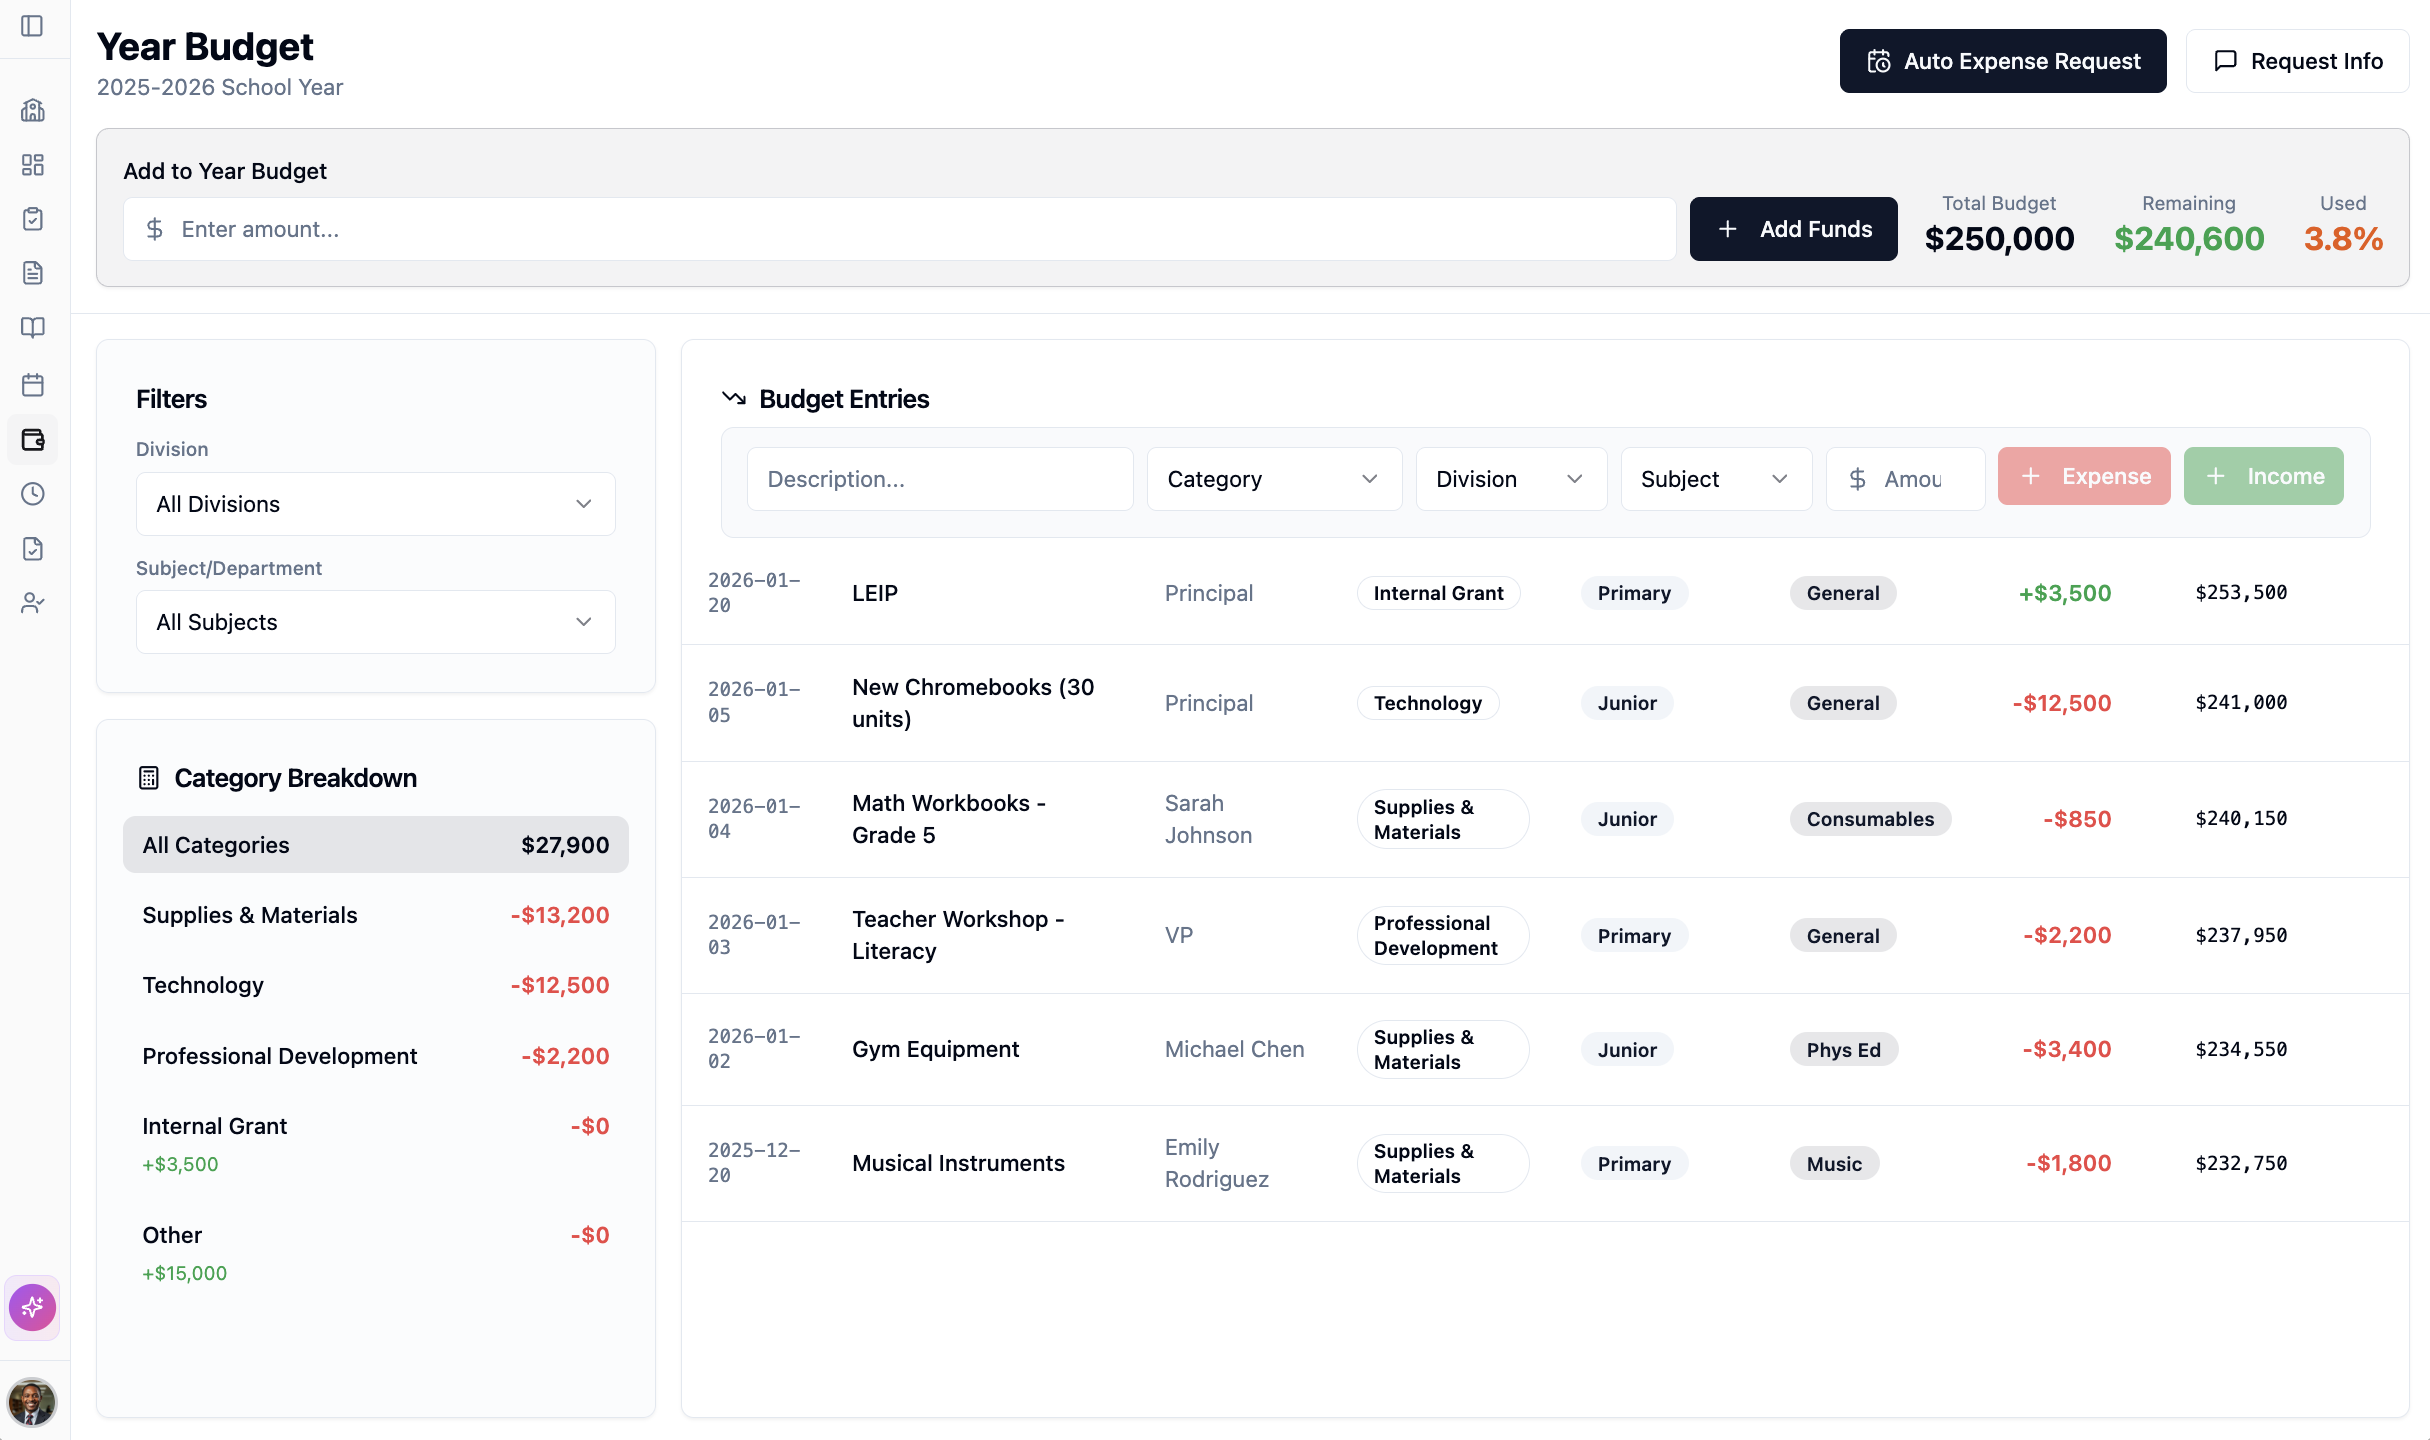Click the Auto Expense Request button
Screen dimensions: 2430x1440
coord(2002,60)
